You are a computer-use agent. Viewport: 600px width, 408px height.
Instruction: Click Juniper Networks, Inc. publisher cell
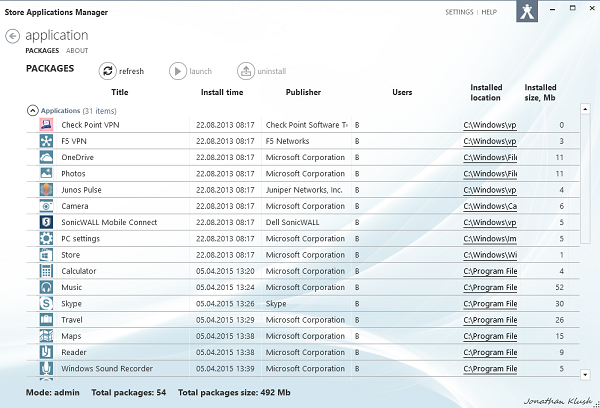304,190
